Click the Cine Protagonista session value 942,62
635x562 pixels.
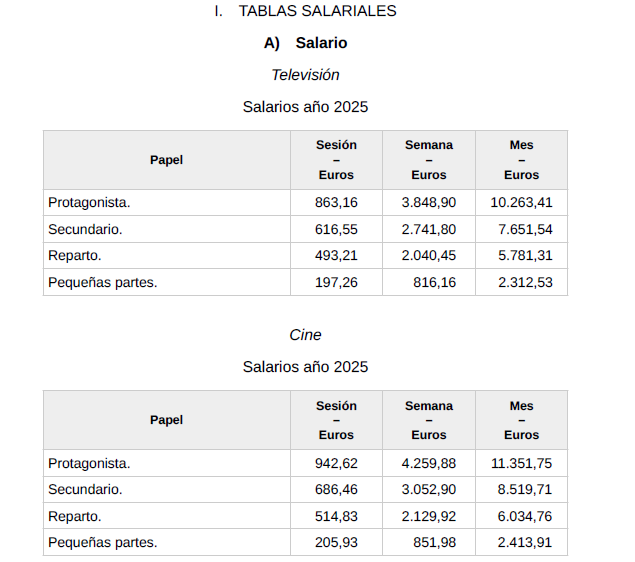(x=336, y=463)
